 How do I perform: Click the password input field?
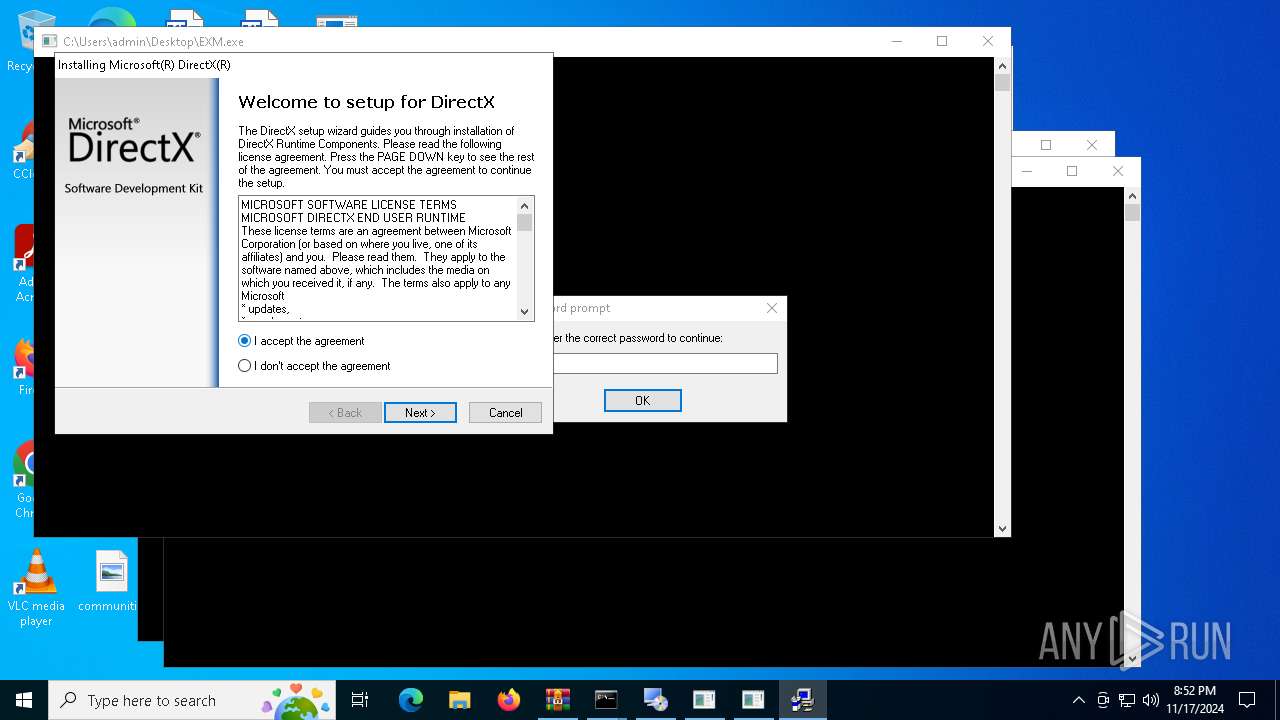pyautogui.click(x=665, y=364)
